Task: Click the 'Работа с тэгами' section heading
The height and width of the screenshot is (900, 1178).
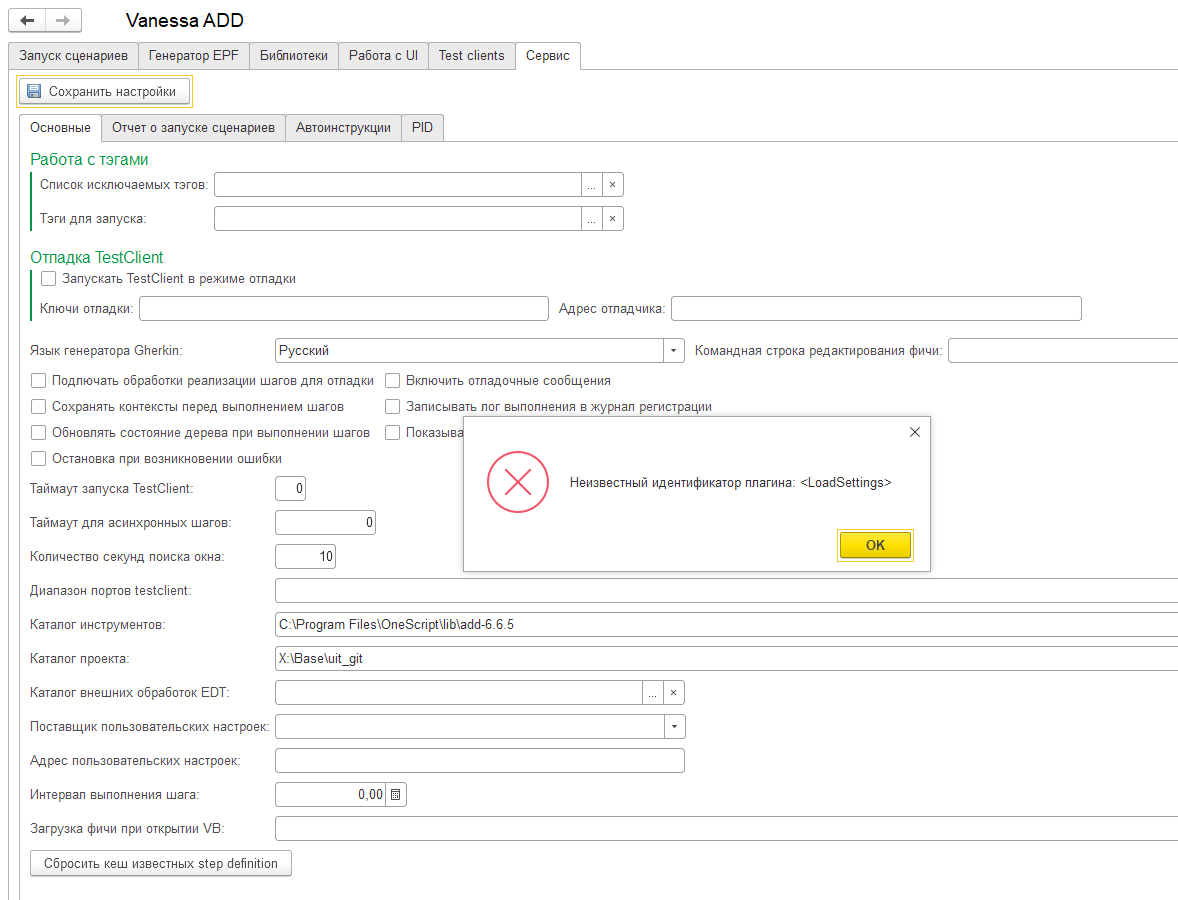Action: tap(89, 159)
